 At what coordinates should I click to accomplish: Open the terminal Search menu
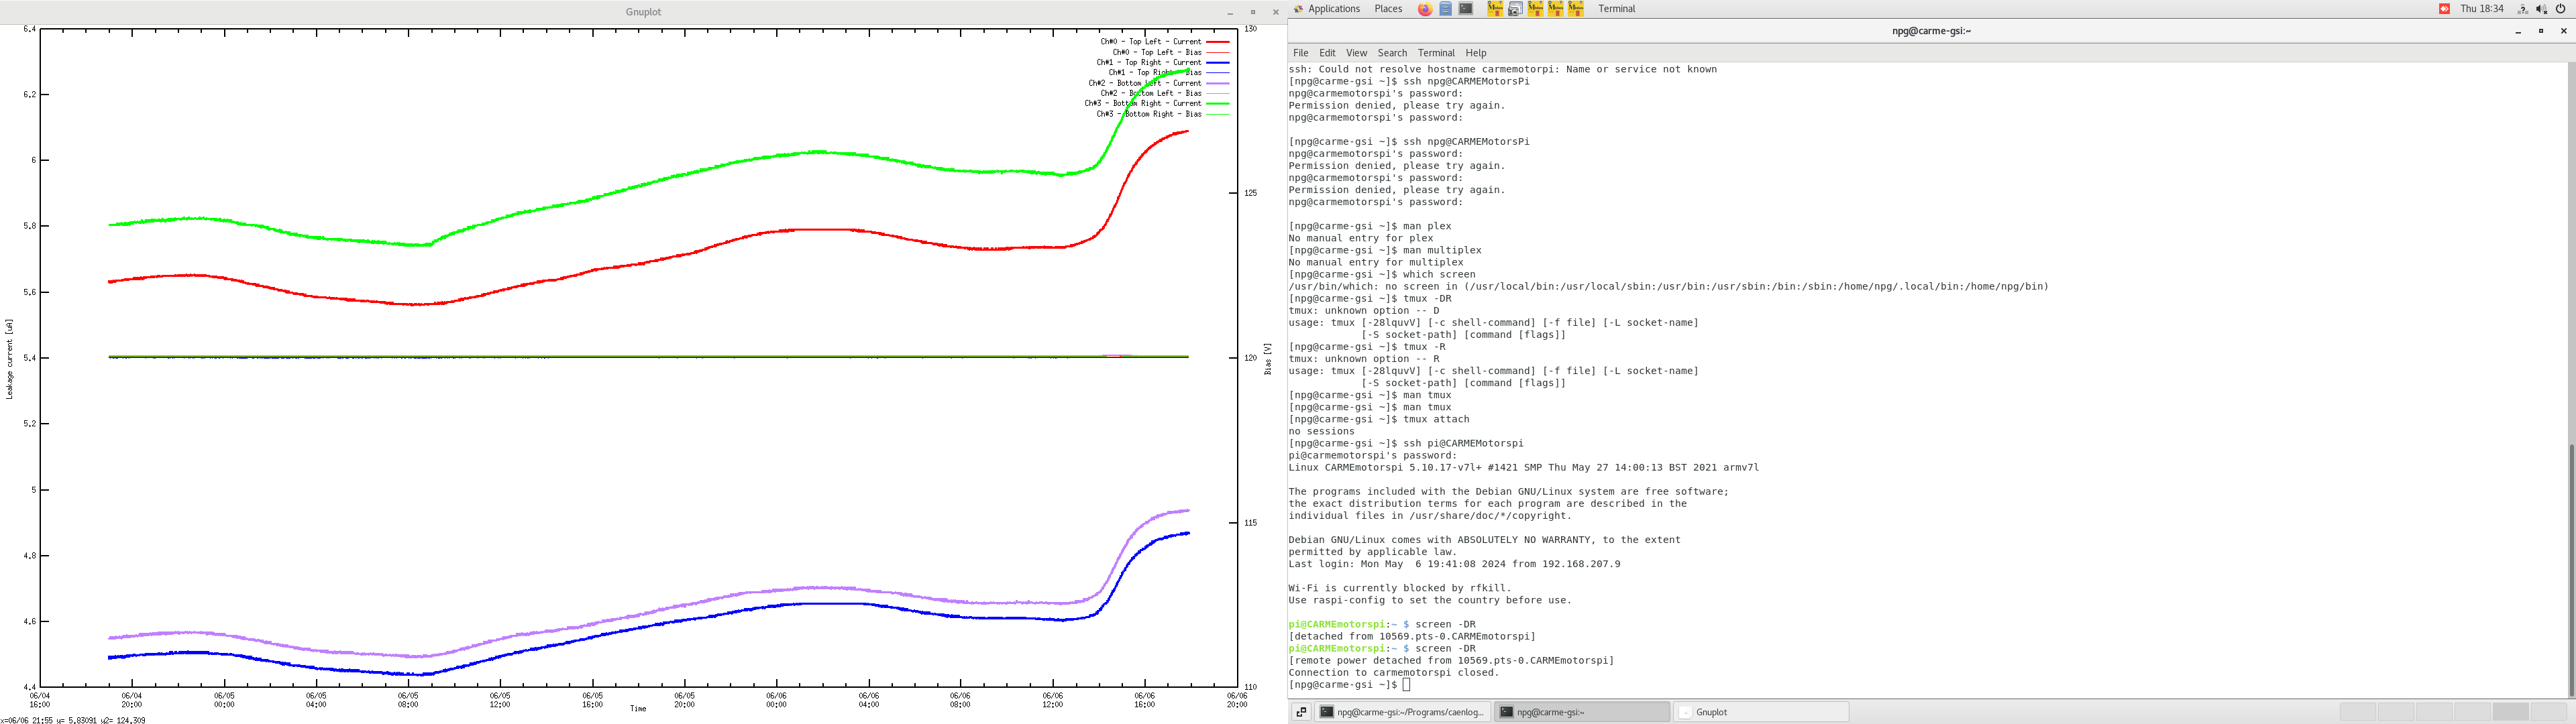click(1392, 53)
